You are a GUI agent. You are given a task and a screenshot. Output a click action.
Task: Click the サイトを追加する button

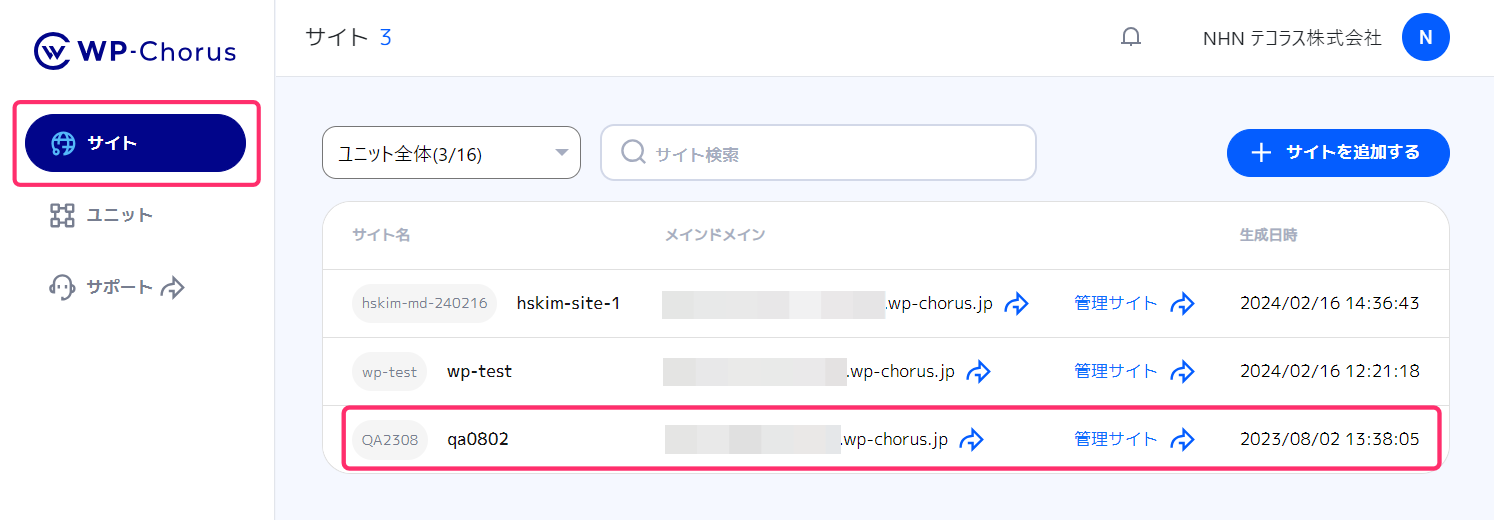(1338, 153)
